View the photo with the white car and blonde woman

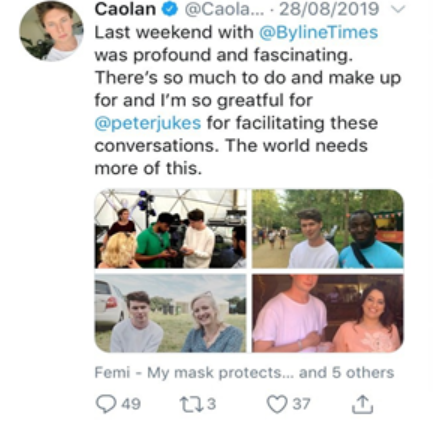tap(171, 313)
